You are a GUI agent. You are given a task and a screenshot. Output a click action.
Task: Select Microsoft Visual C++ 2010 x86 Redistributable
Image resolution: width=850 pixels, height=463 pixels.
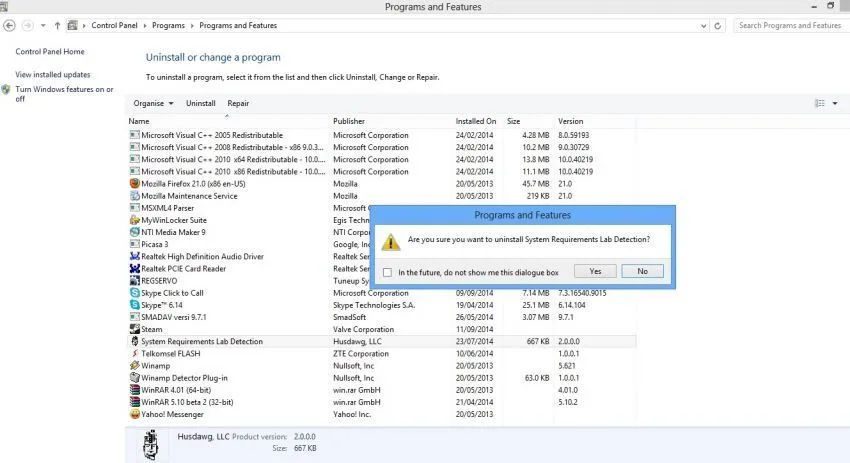[382, 171]
